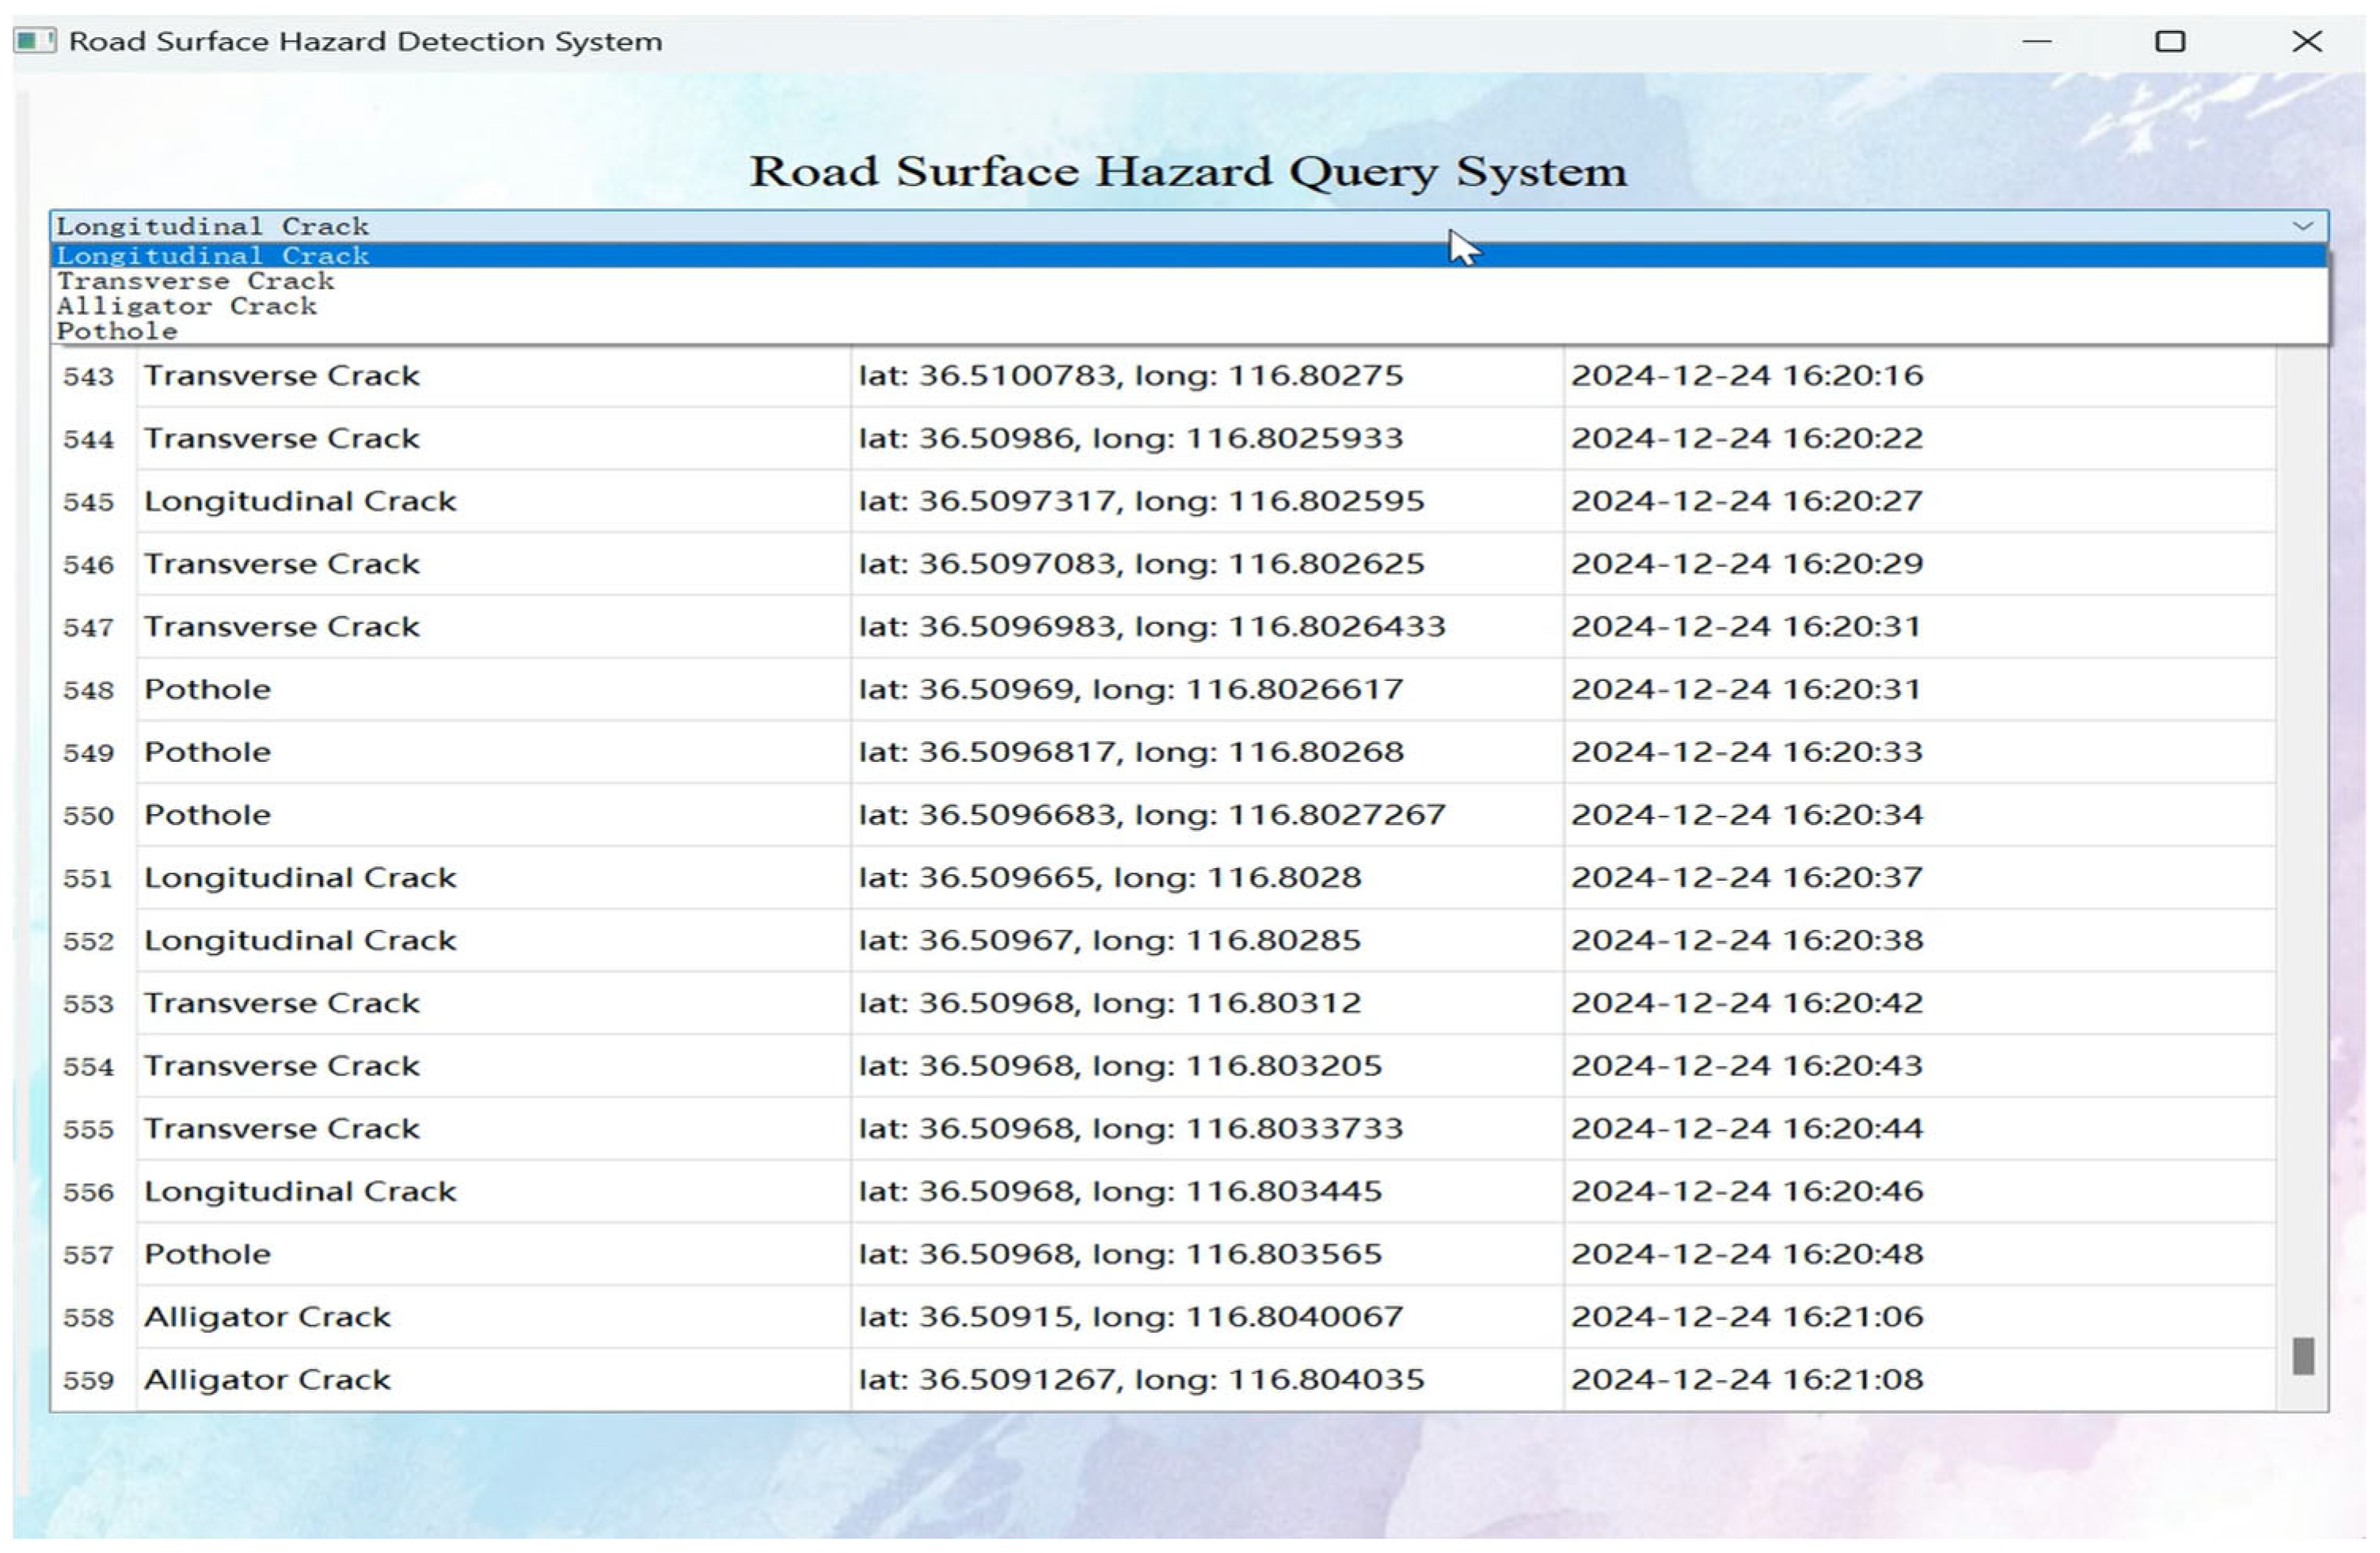Maximize the Road Surface Hazard Detection window

tap(2170, 41)
